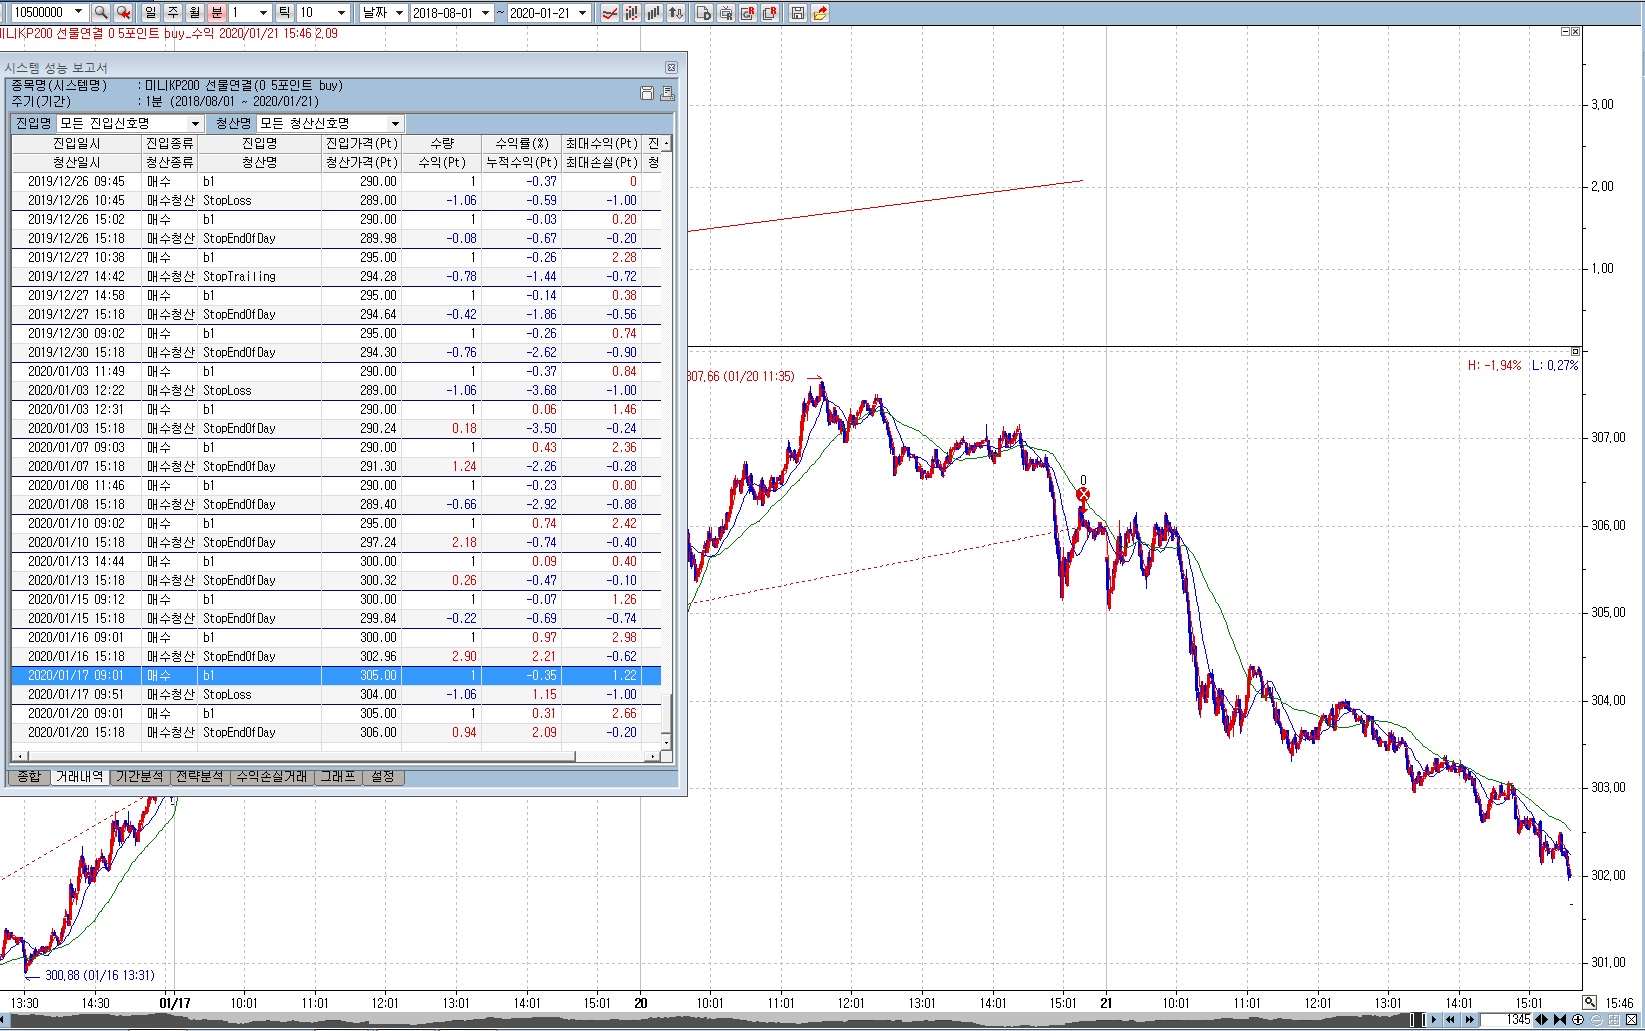
Task: Click the fast-forward button on bottom bar
Action: pos(1469,1020)
